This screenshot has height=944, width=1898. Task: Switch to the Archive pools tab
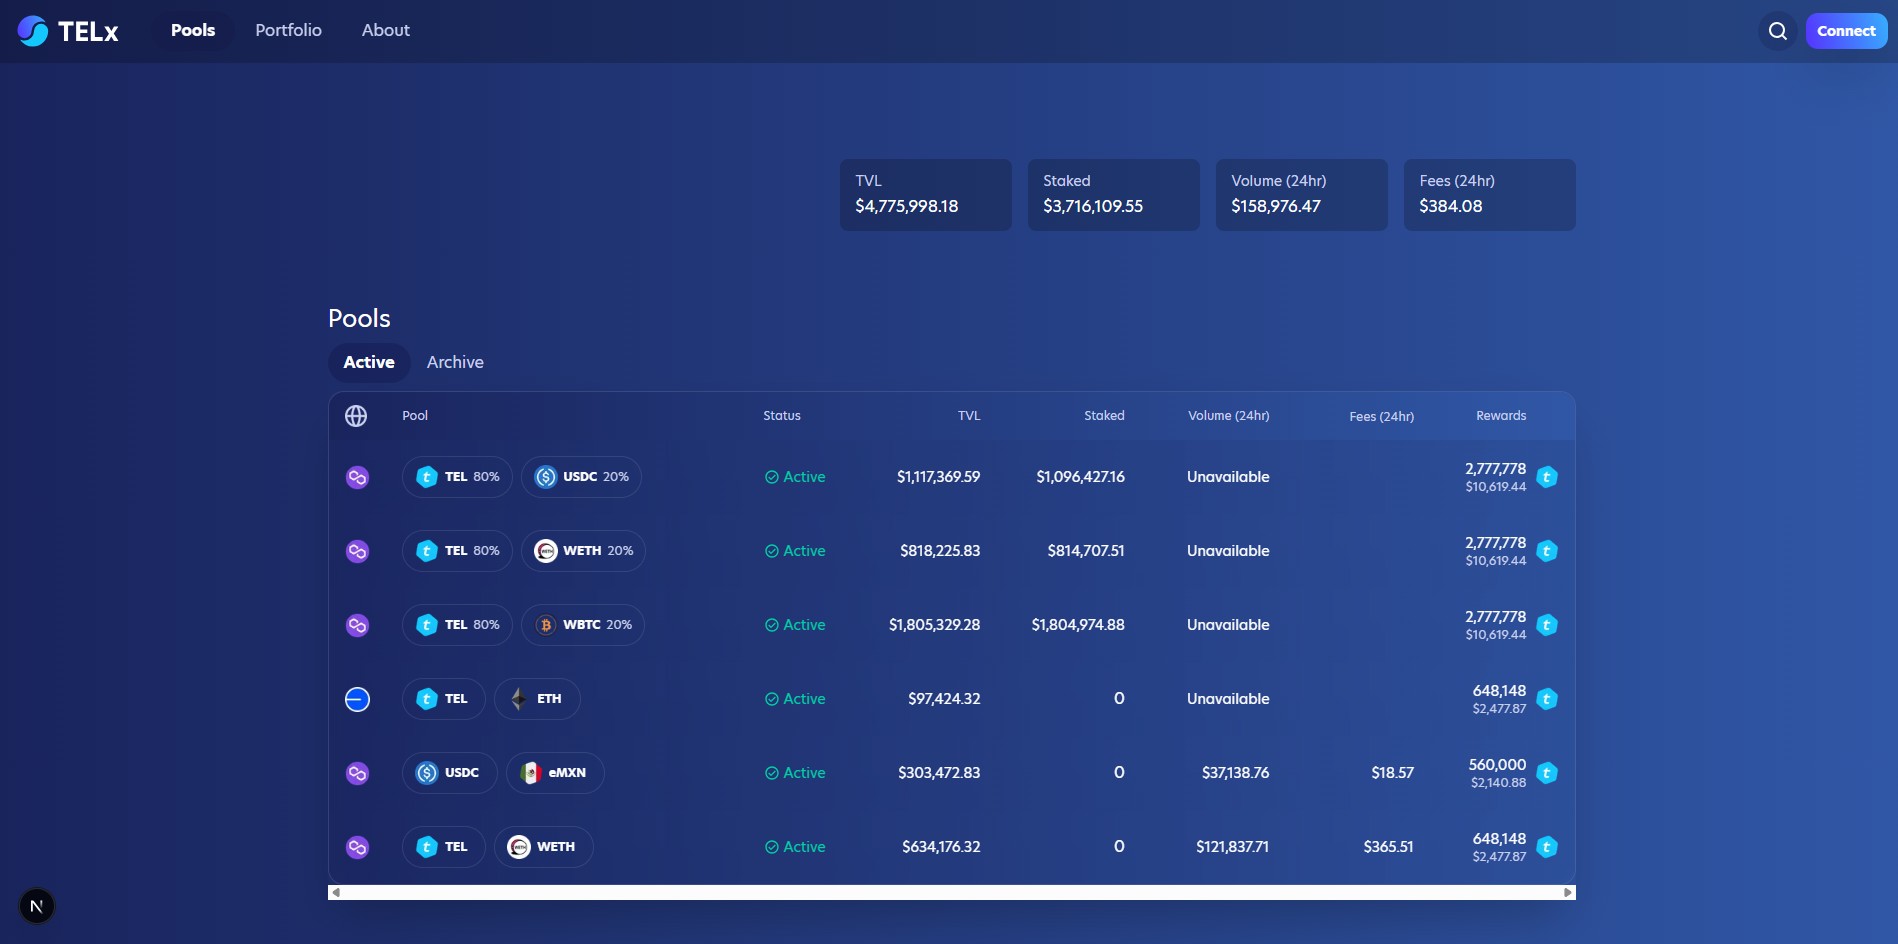(455, 362)
